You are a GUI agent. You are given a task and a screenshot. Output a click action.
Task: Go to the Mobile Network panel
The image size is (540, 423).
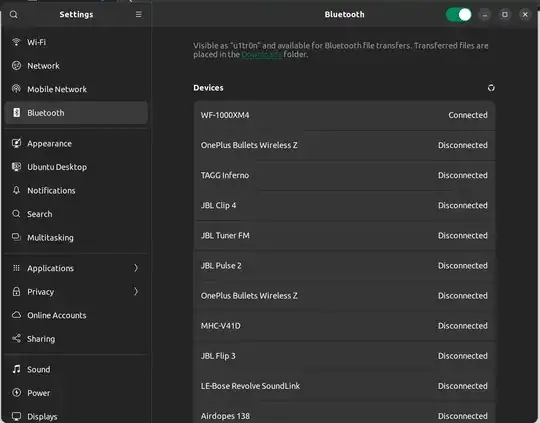(76, 89)
